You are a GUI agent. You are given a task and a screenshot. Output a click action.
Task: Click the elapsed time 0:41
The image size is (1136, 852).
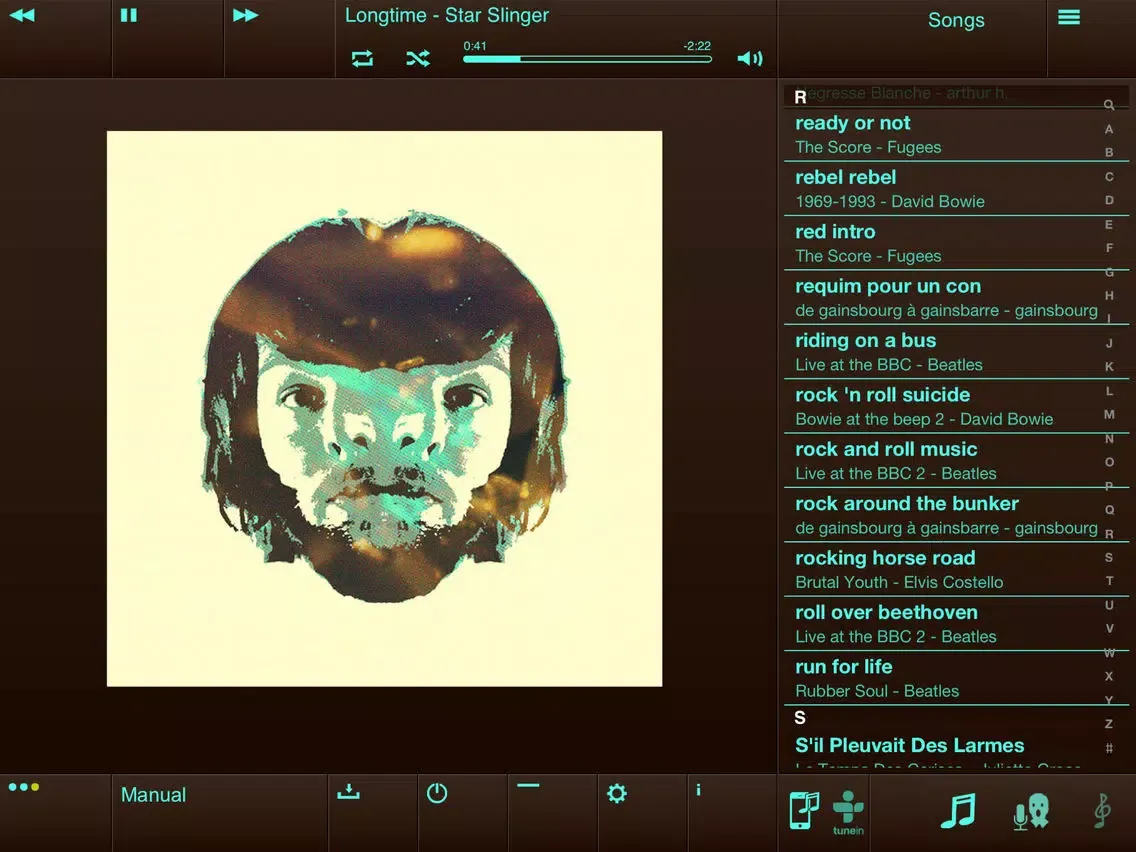[475, 46]
